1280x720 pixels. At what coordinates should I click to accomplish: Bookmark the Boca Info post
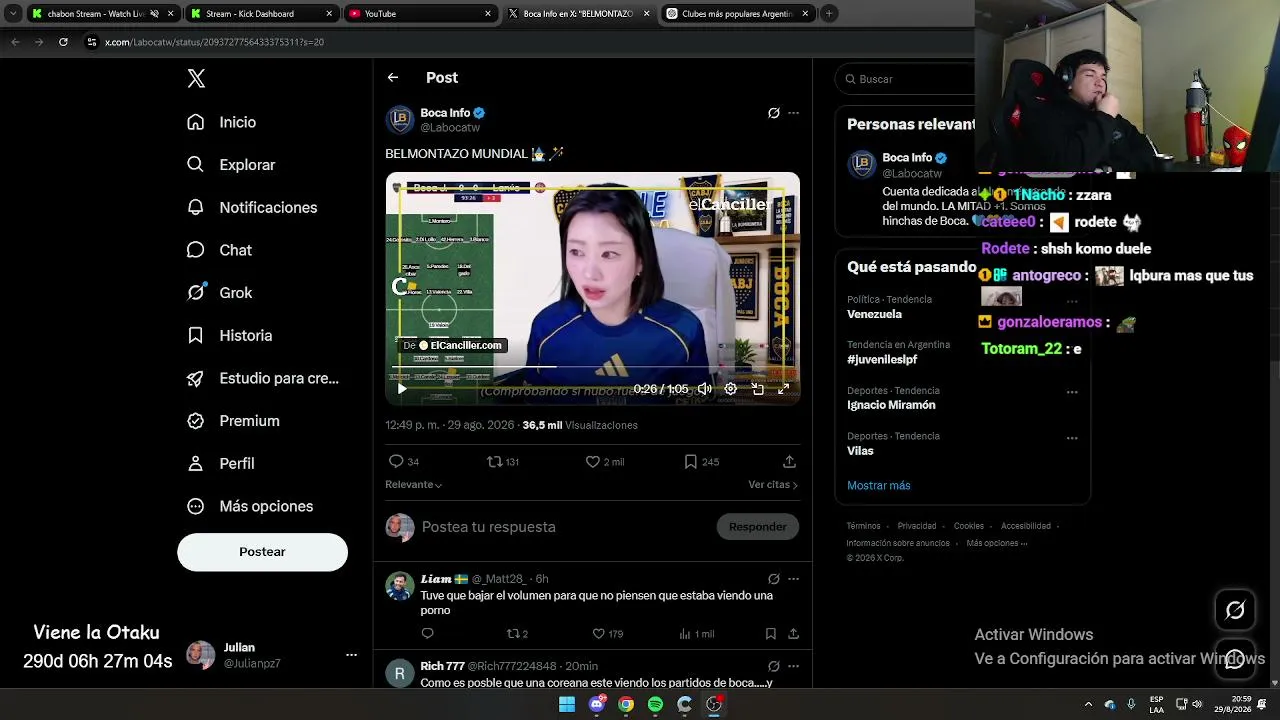click(x=701, y=462)
